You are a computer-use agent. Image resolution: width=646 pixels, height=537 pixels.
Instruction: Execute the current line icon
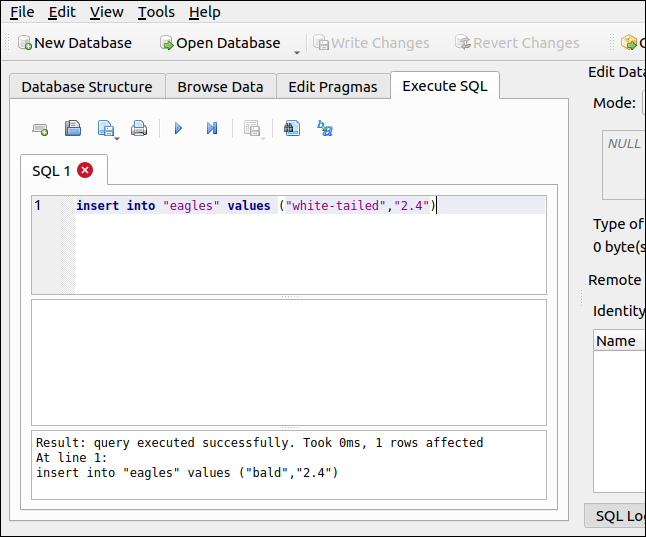pyautogui.click(x=212, y=128)
